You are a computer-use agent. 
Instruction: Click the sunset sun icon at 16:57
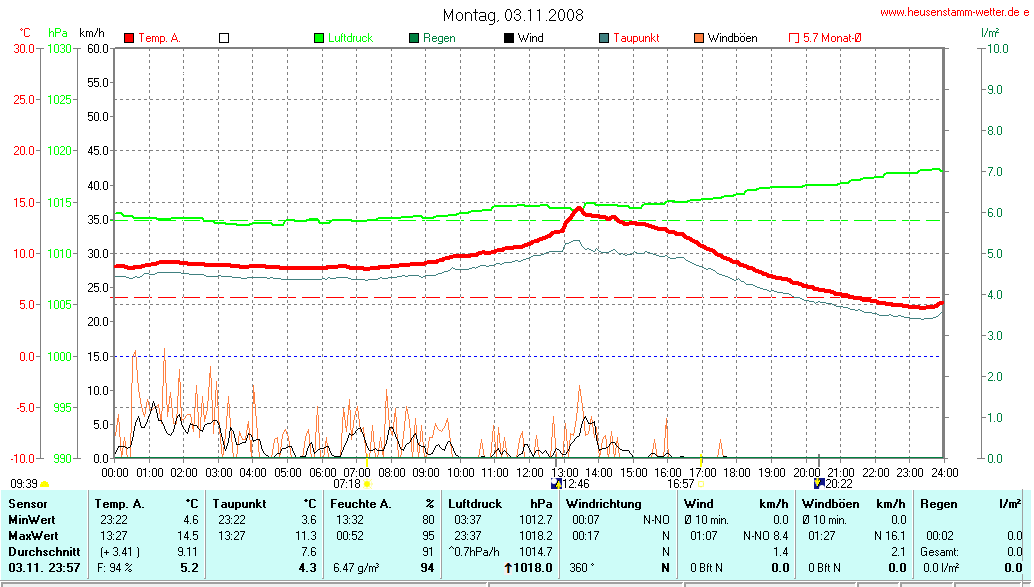[x=700, y=484]
